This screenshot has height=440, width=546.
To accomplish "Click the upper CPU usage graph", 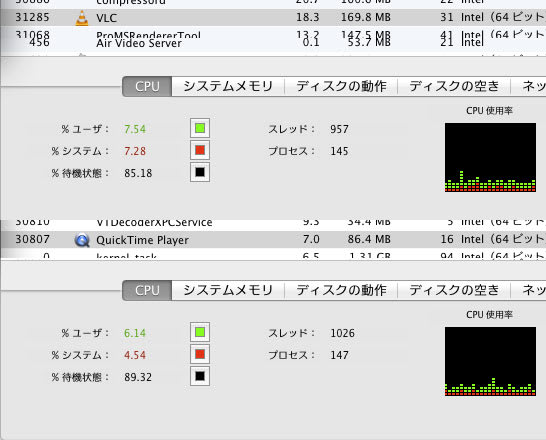I will pos(490,157).
